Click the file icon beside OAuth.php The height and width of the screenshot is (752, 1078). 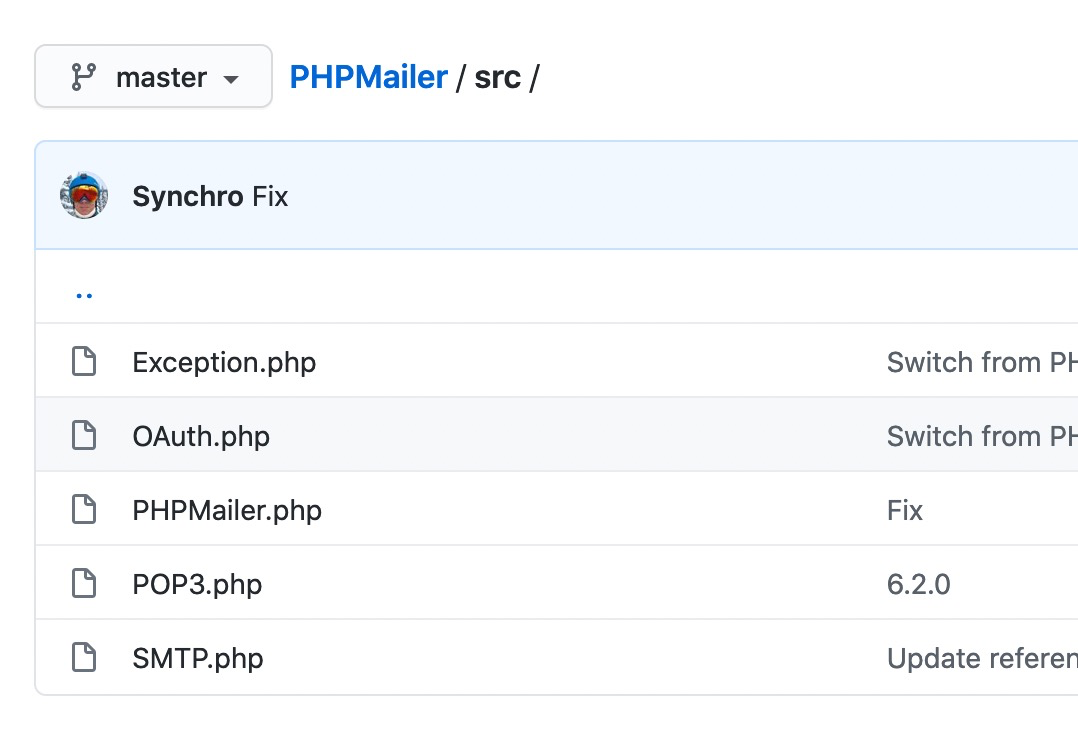coord(84,436)
